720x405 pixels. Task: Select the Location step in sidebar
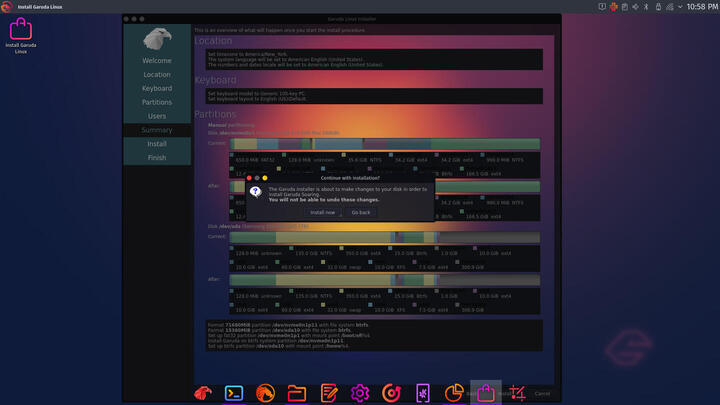157,74
